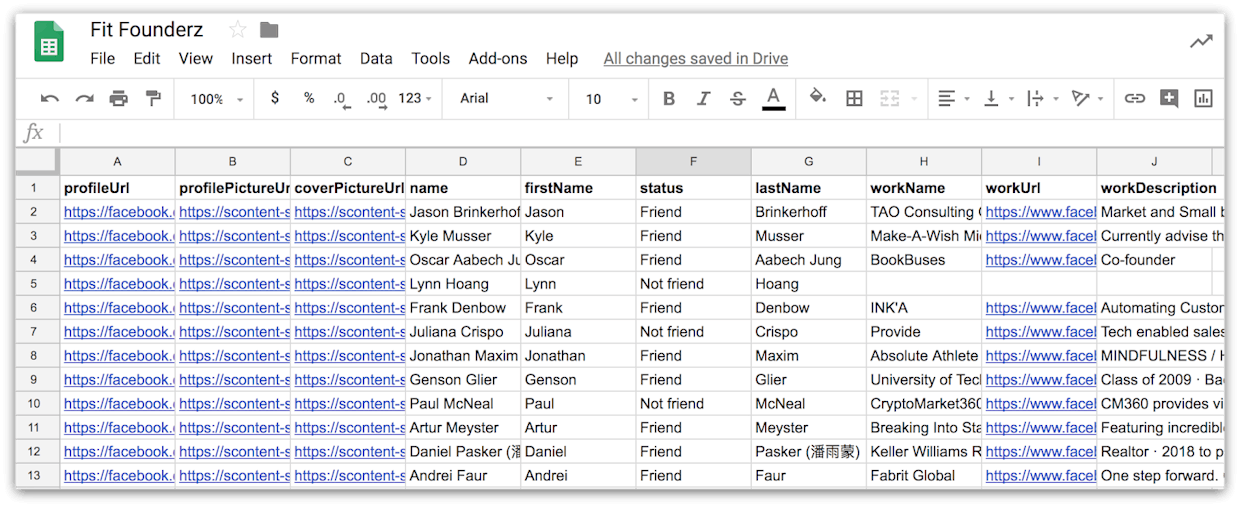Move document using the folder icon
The width and height of the screenshot is (1240, 507).
coord(269,30)
